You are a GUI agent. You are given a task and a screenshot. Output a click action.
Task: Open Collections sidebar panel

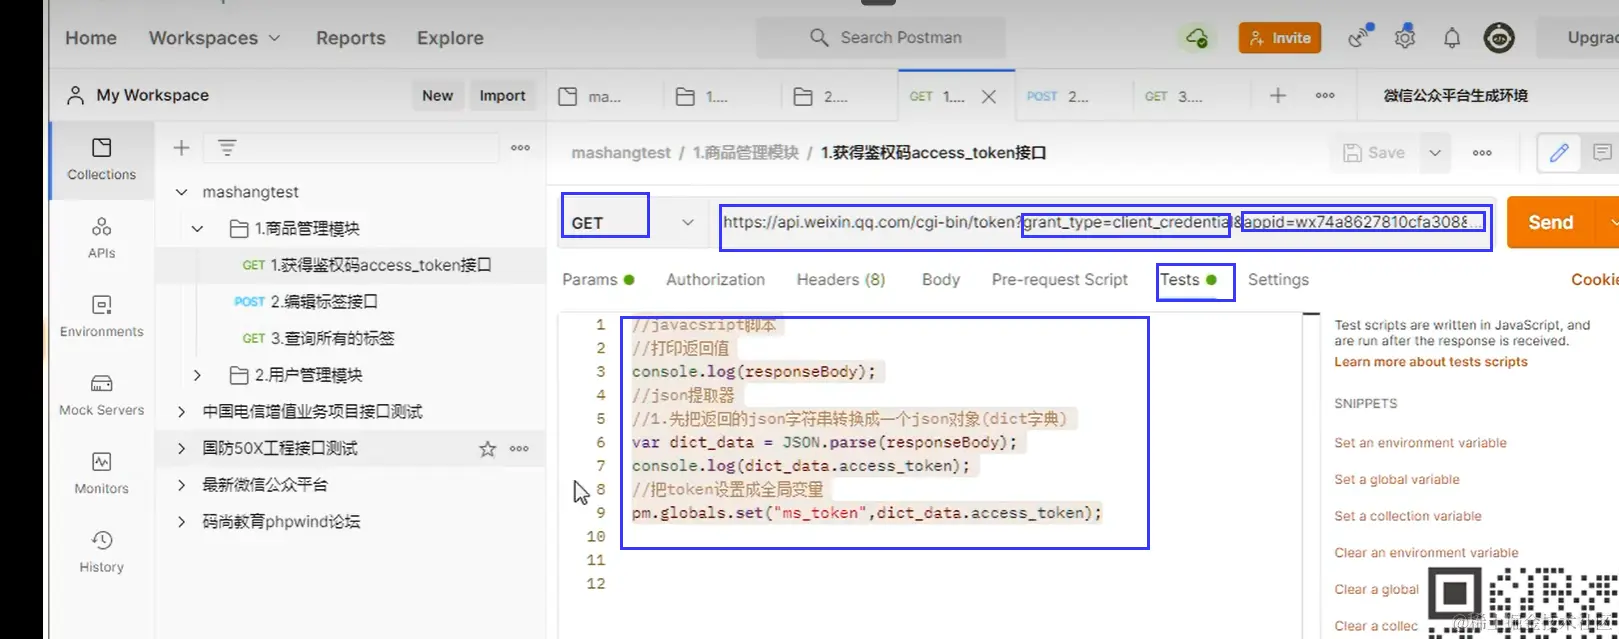[x=101, y=160]
